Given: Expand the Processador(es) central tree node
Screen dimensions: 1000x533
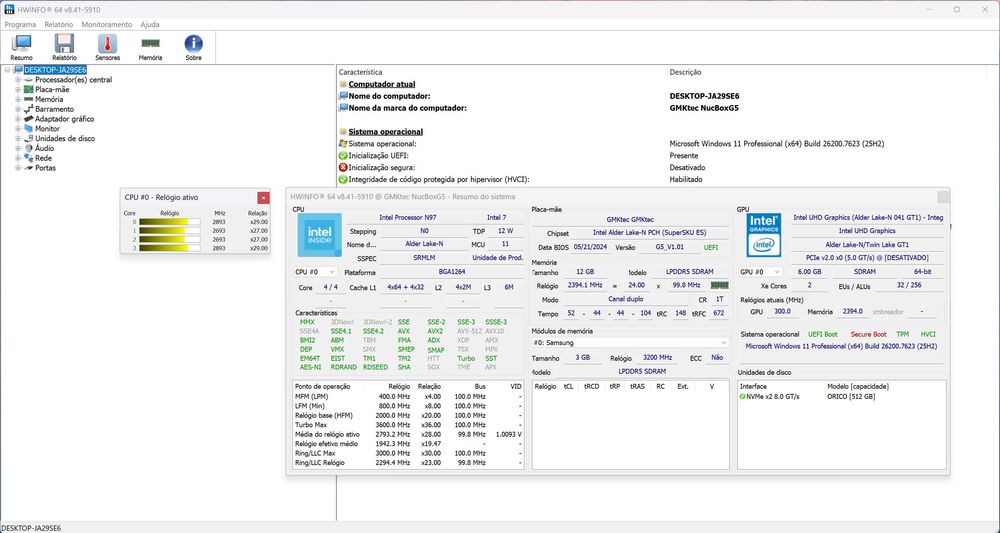Looking at the screenshot, I should (18, 80).
